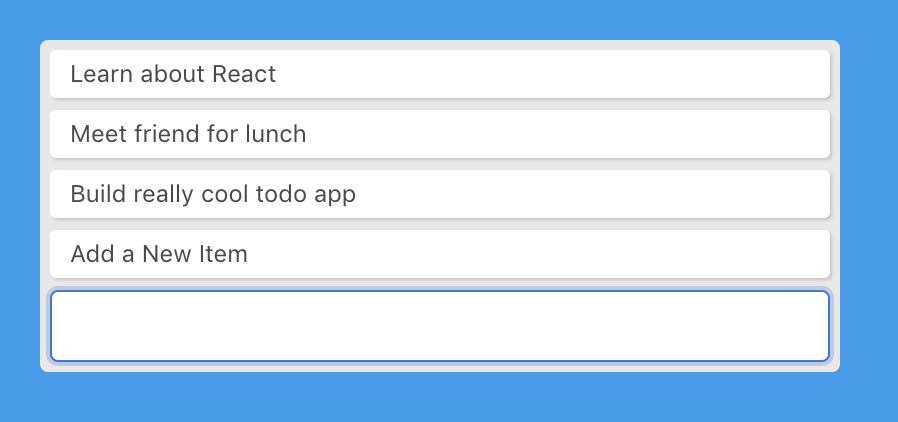Click the word 'React' in first todo

click(244, 74)
